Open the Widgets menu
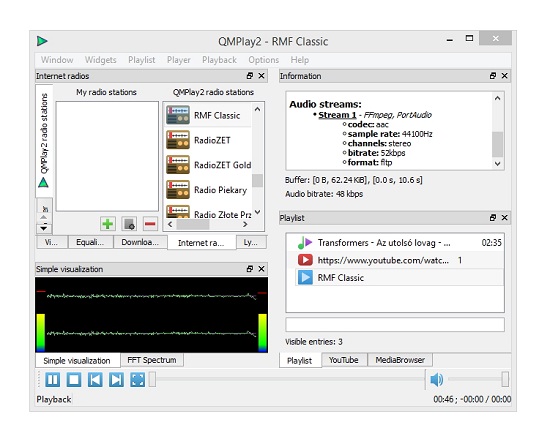Image resolution: width=550 pixels, height=436 pixels. (x=100, y=60)
